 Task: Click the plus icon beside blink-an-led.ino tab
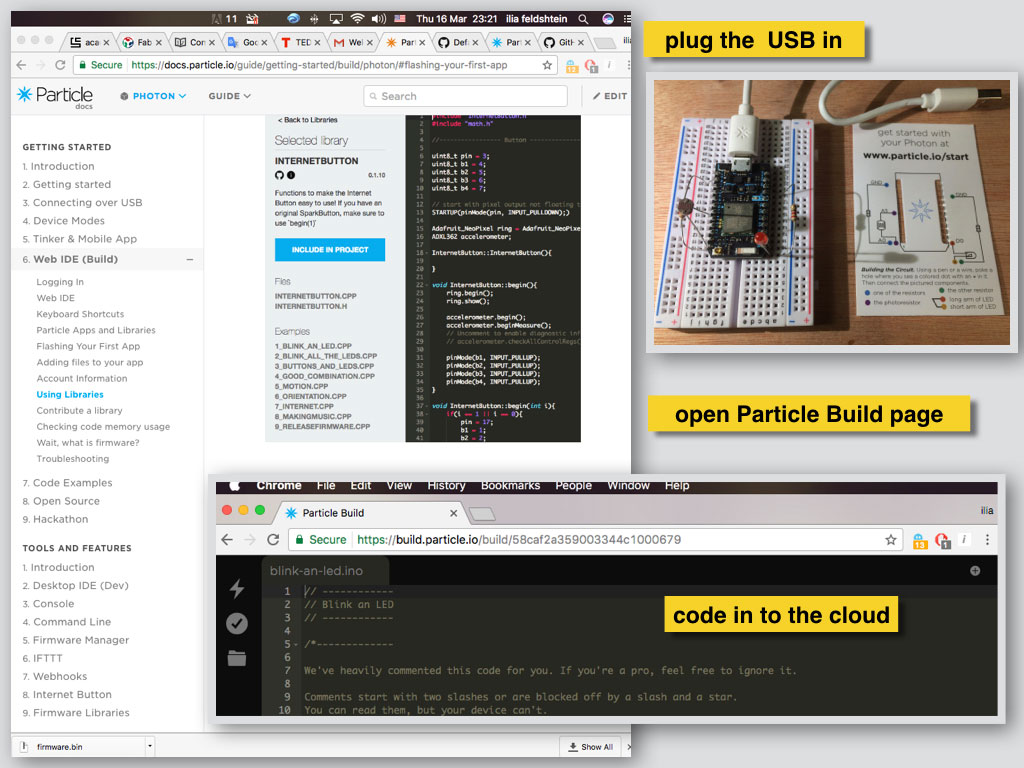tap(975, 571)
